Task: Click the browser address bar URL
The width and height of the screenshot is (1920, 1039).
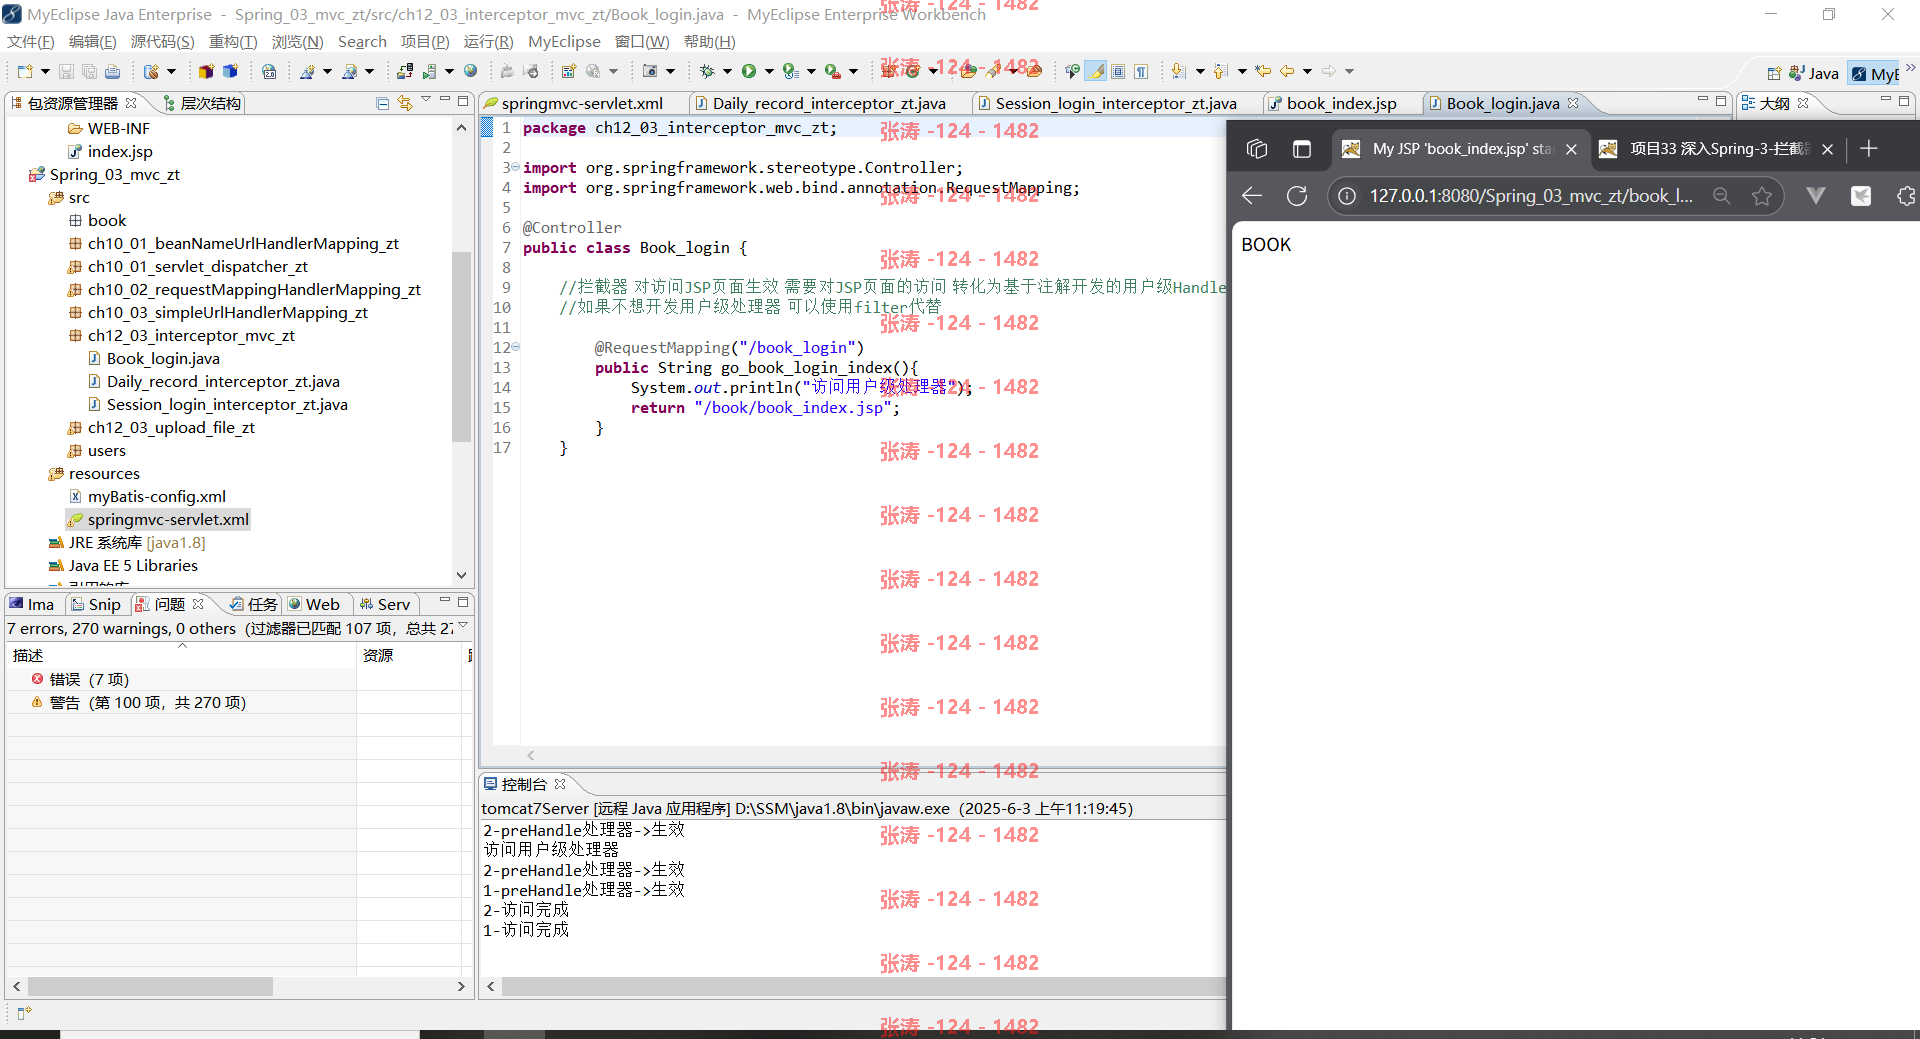Action: [x=1530, y=196]
